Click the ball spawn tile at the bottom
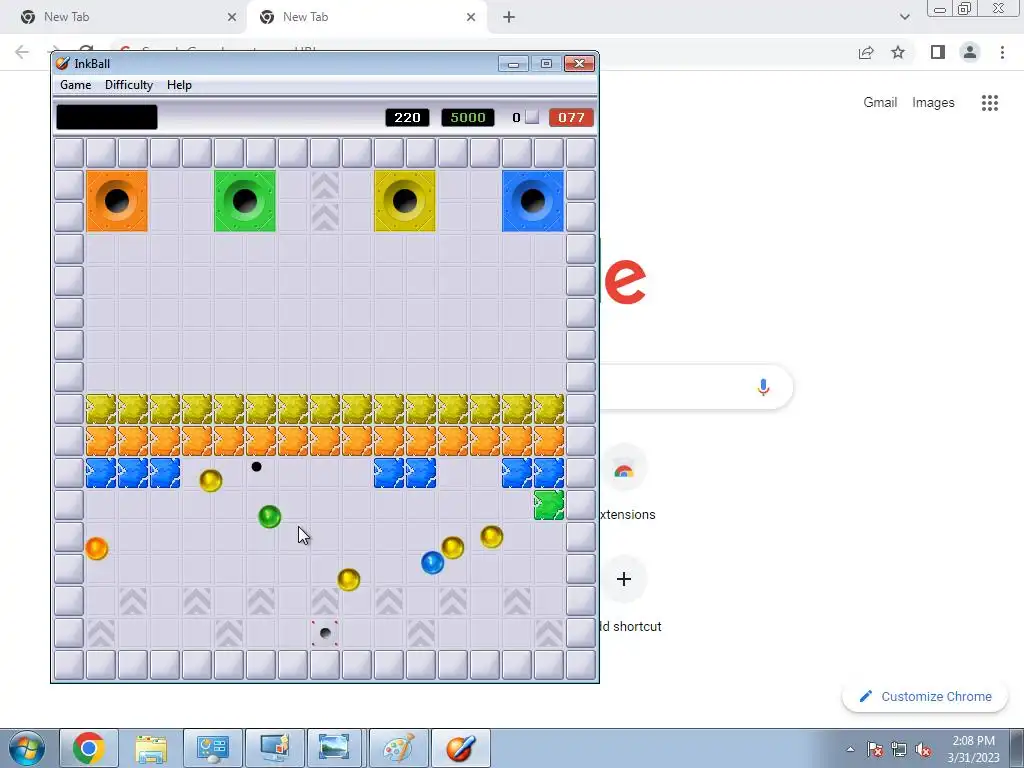1024x768 pixels. coord(325,633)
